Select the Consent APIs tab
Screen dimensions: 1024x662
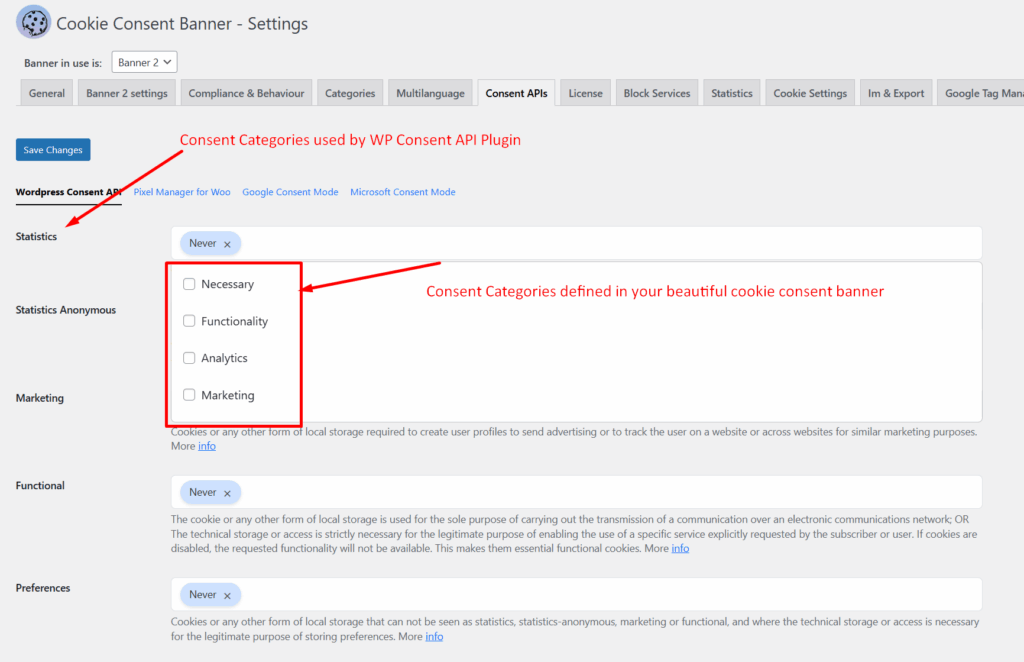(517, 93)
